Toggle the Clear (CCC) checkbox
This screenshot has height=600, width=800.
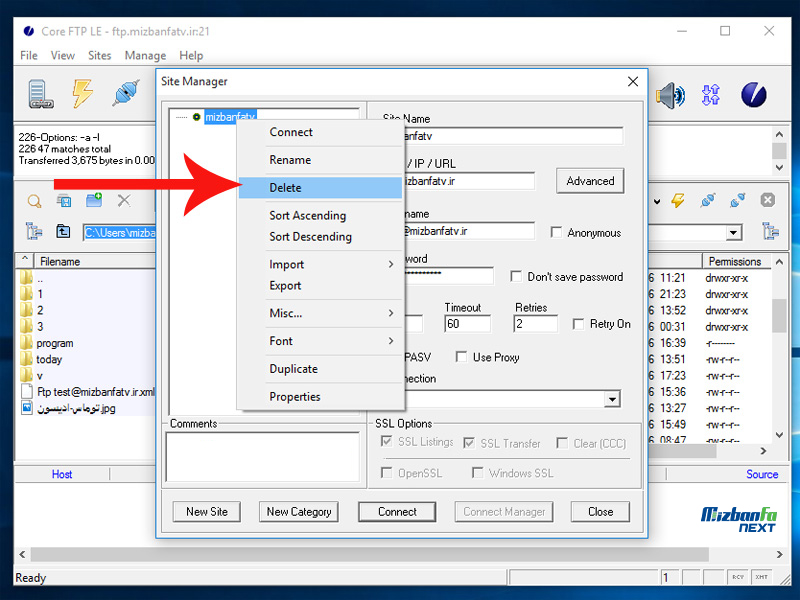[562, 443]
